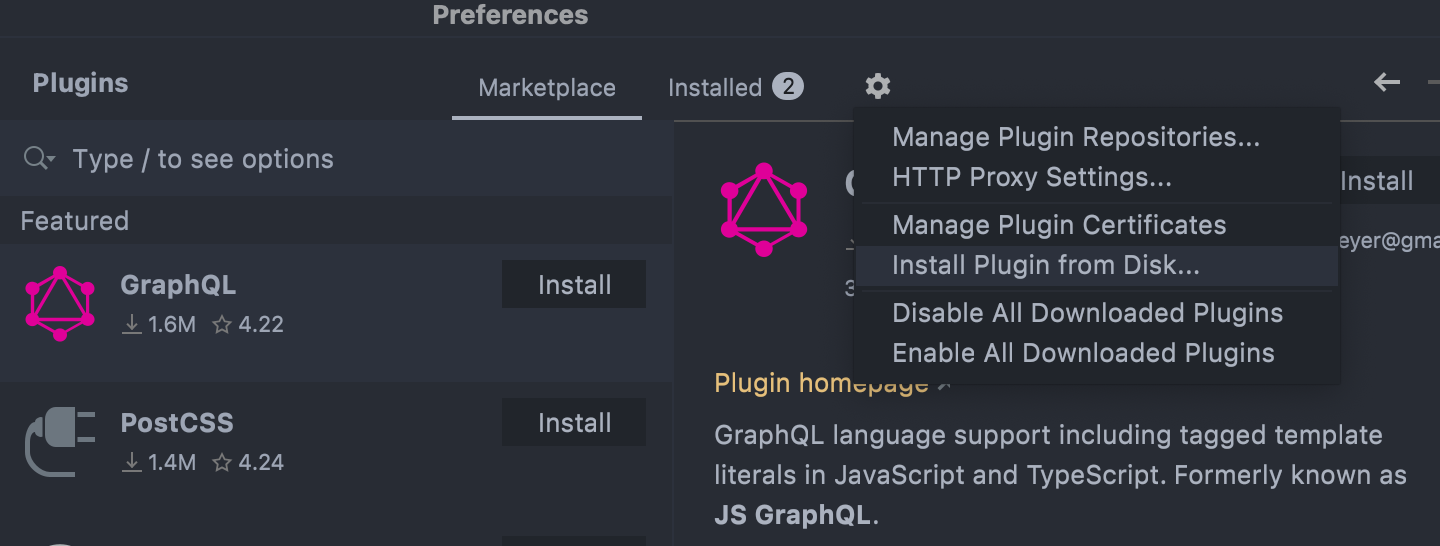Click the large GraphQL logo in details
Image resolution: width=1440 pixels, height=546 pixels.
[x=764, y=210]
